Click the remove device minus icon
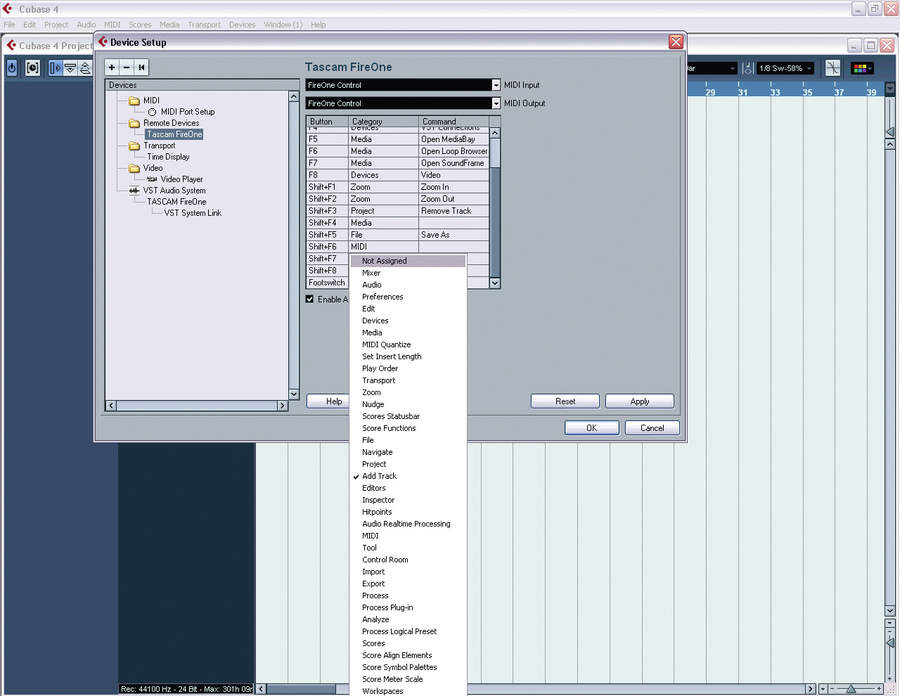Viewport: 900px width, 696px height. (x=127, y=68)
